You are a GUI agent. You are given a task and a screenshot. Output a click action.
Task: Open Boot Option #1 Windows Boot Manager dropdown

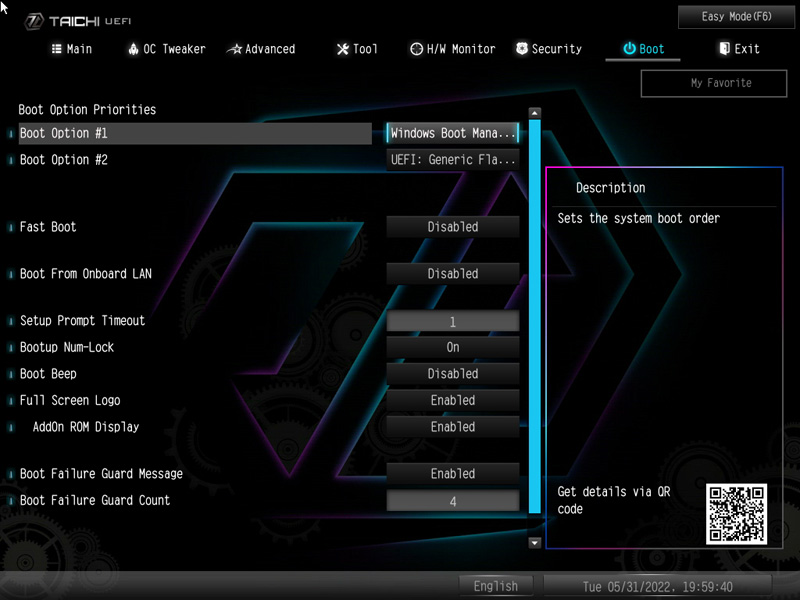tap(453, 133)
